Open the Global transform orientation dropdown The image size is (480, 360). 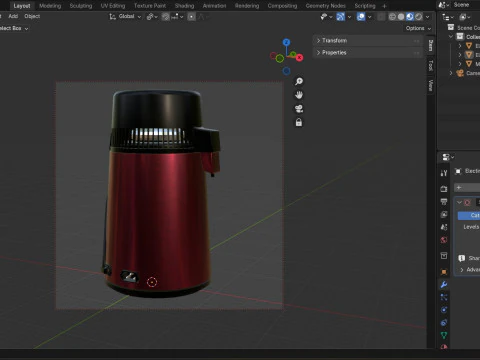tap(125, 16)
